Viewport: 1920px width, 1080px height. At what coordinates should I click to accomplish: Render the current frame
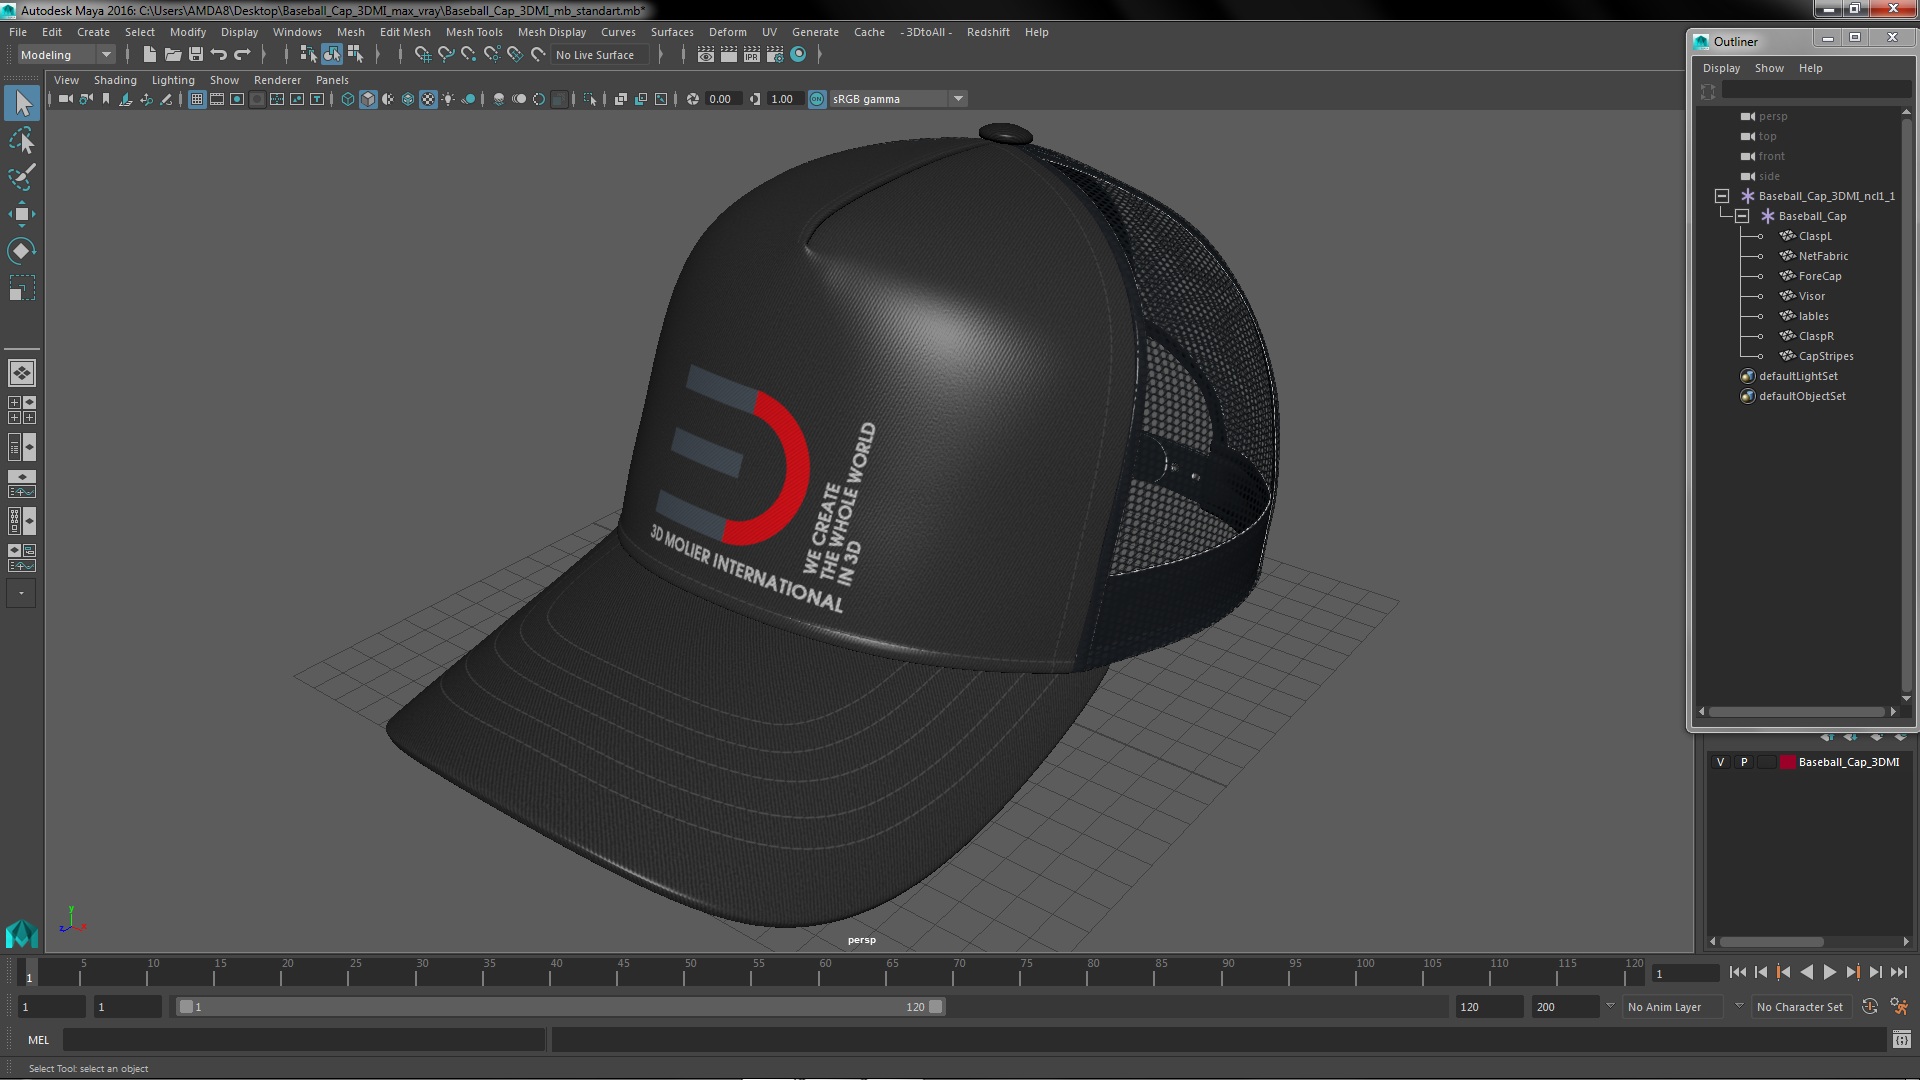[729, 55]
